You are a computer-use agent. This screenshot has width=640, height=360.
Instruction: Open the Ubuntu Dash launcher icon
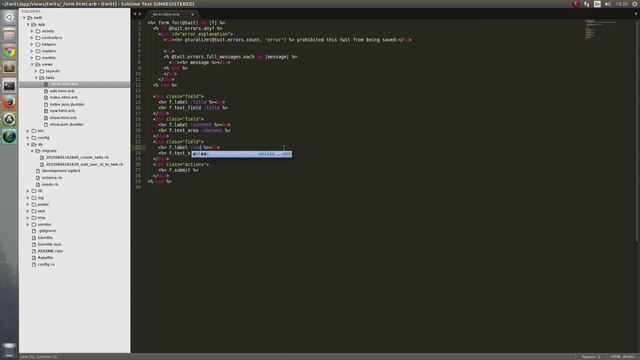9,18
